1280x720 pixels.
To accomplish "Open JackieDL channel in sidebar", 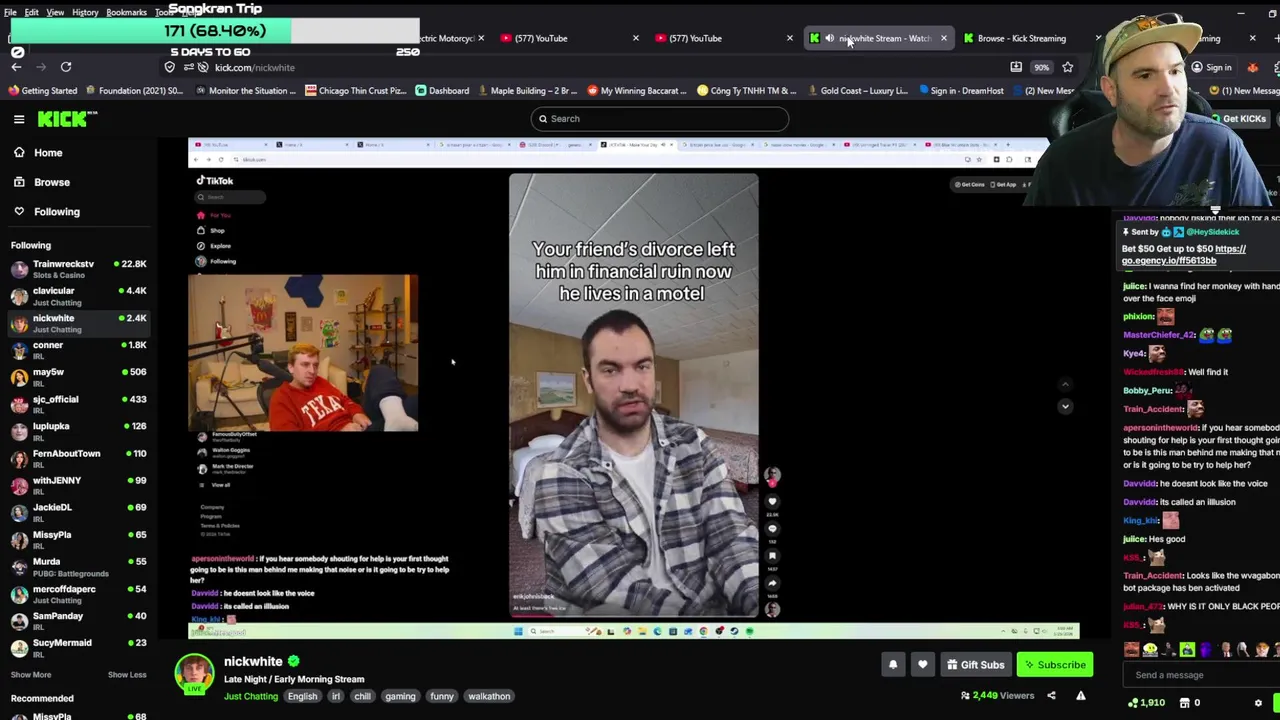I will [x=78, y=512].
